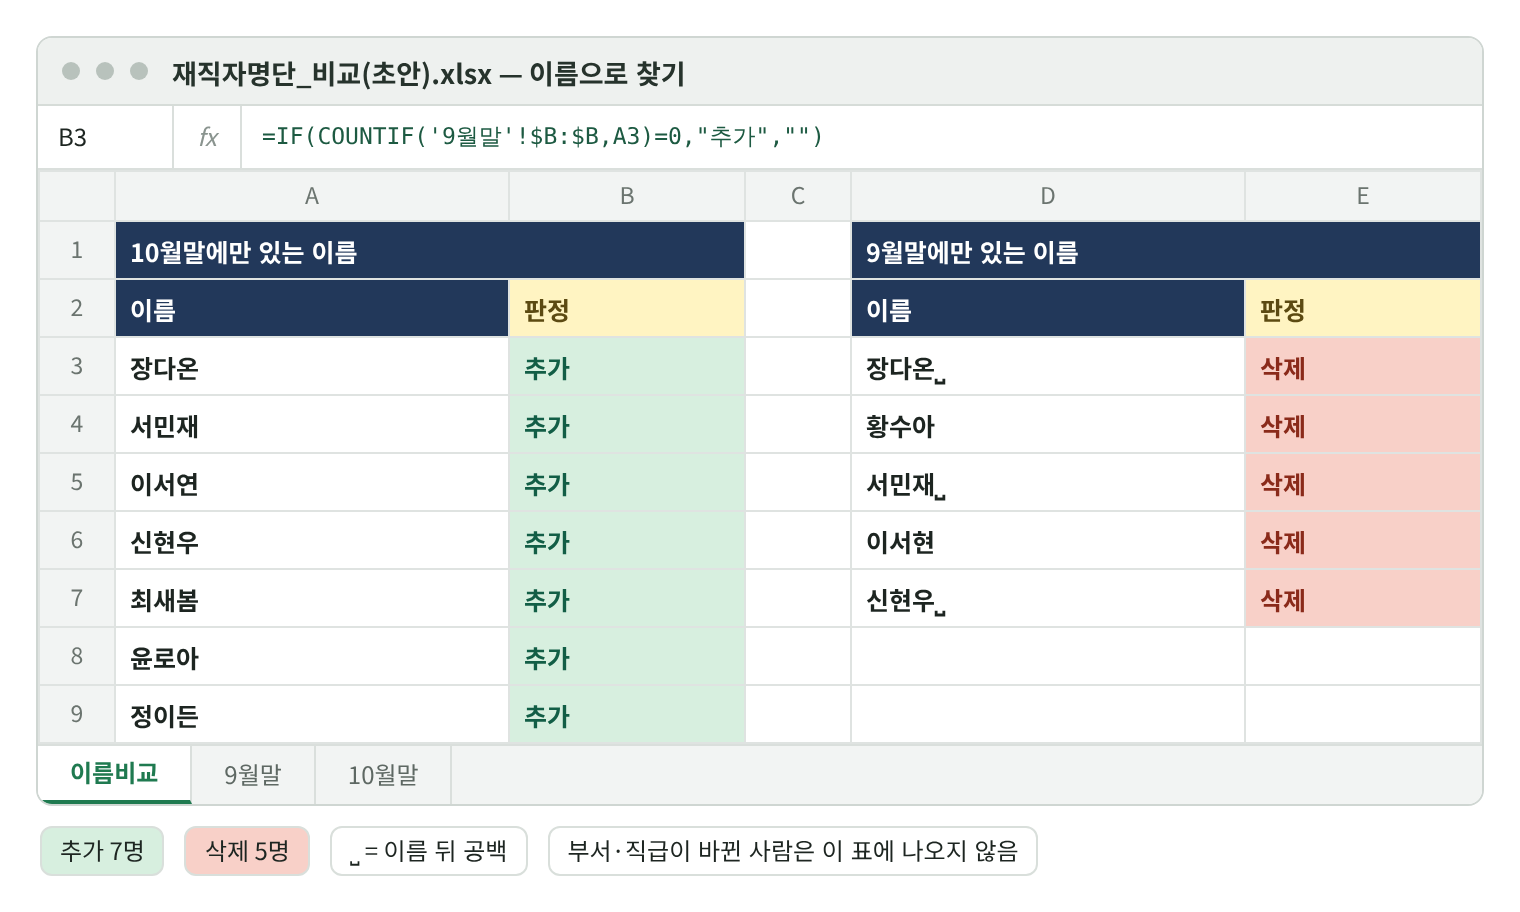Click the '추가 7명' summary chip
Viewport: 1520px width, 912px height.
[102, 851]
